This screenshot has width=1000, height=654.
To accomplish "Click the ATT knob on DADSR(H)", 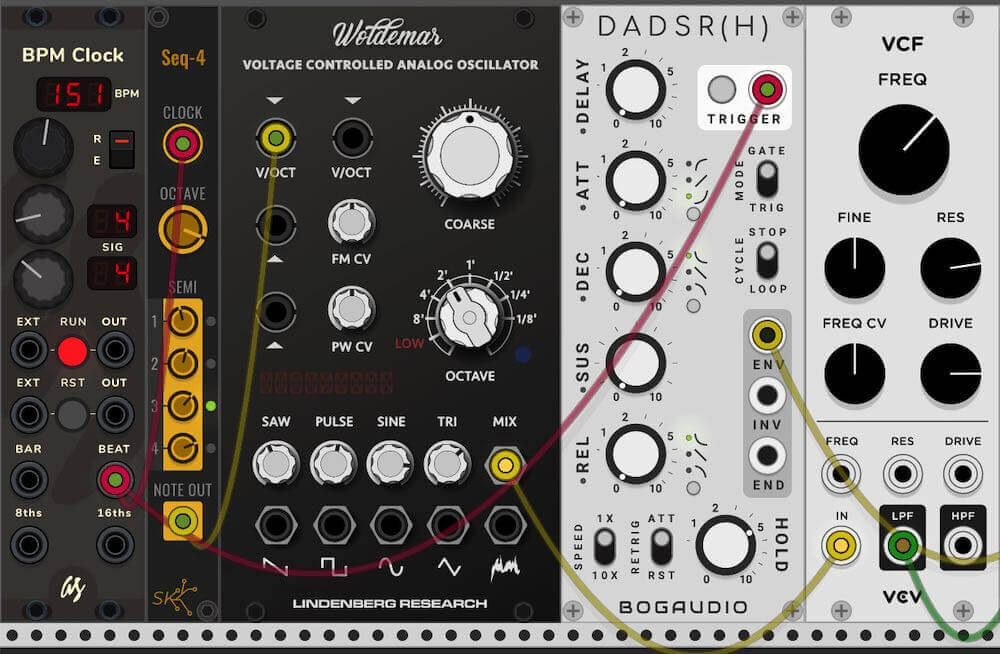I will click(x=635, y=181).
